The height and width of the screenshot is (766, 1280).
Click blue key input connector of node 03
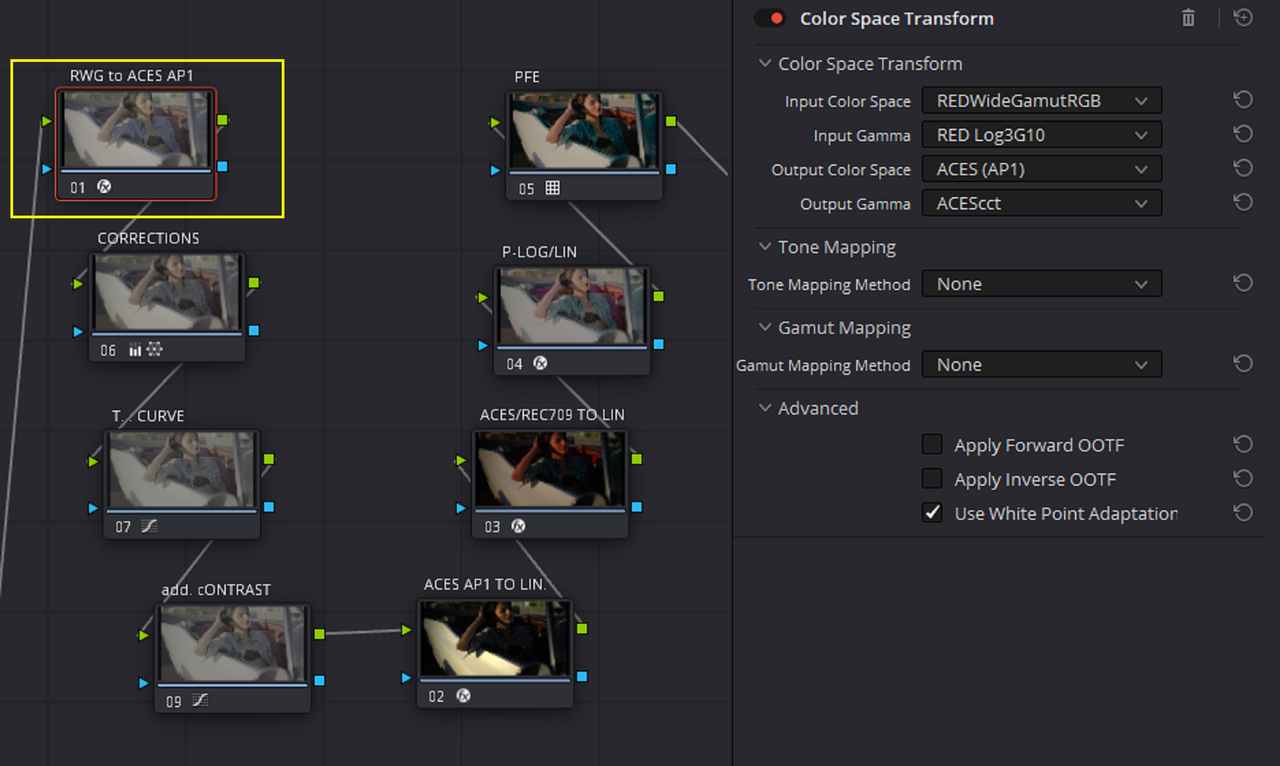[460, 508]
